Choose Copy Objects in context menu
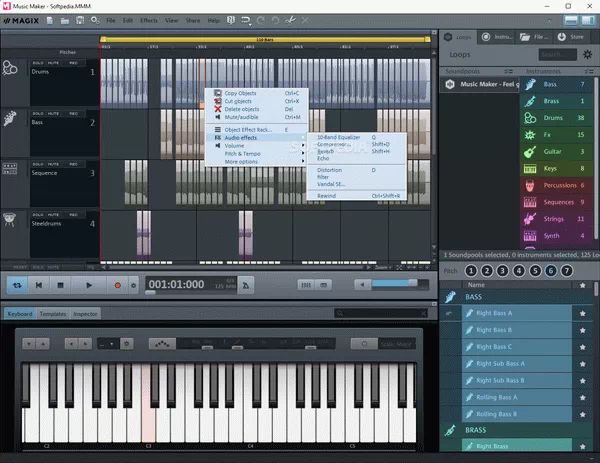This screenshot has height=463, width=600. point(256,93)
